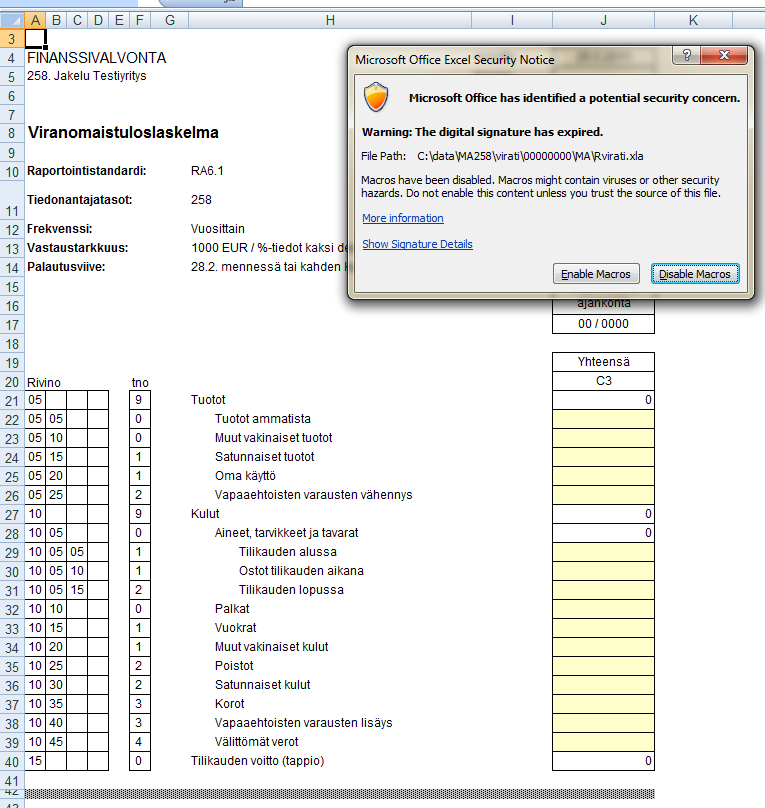Click yellow input cell for Satunnaiset tuotot
The image size is (765, 808).
603,457
